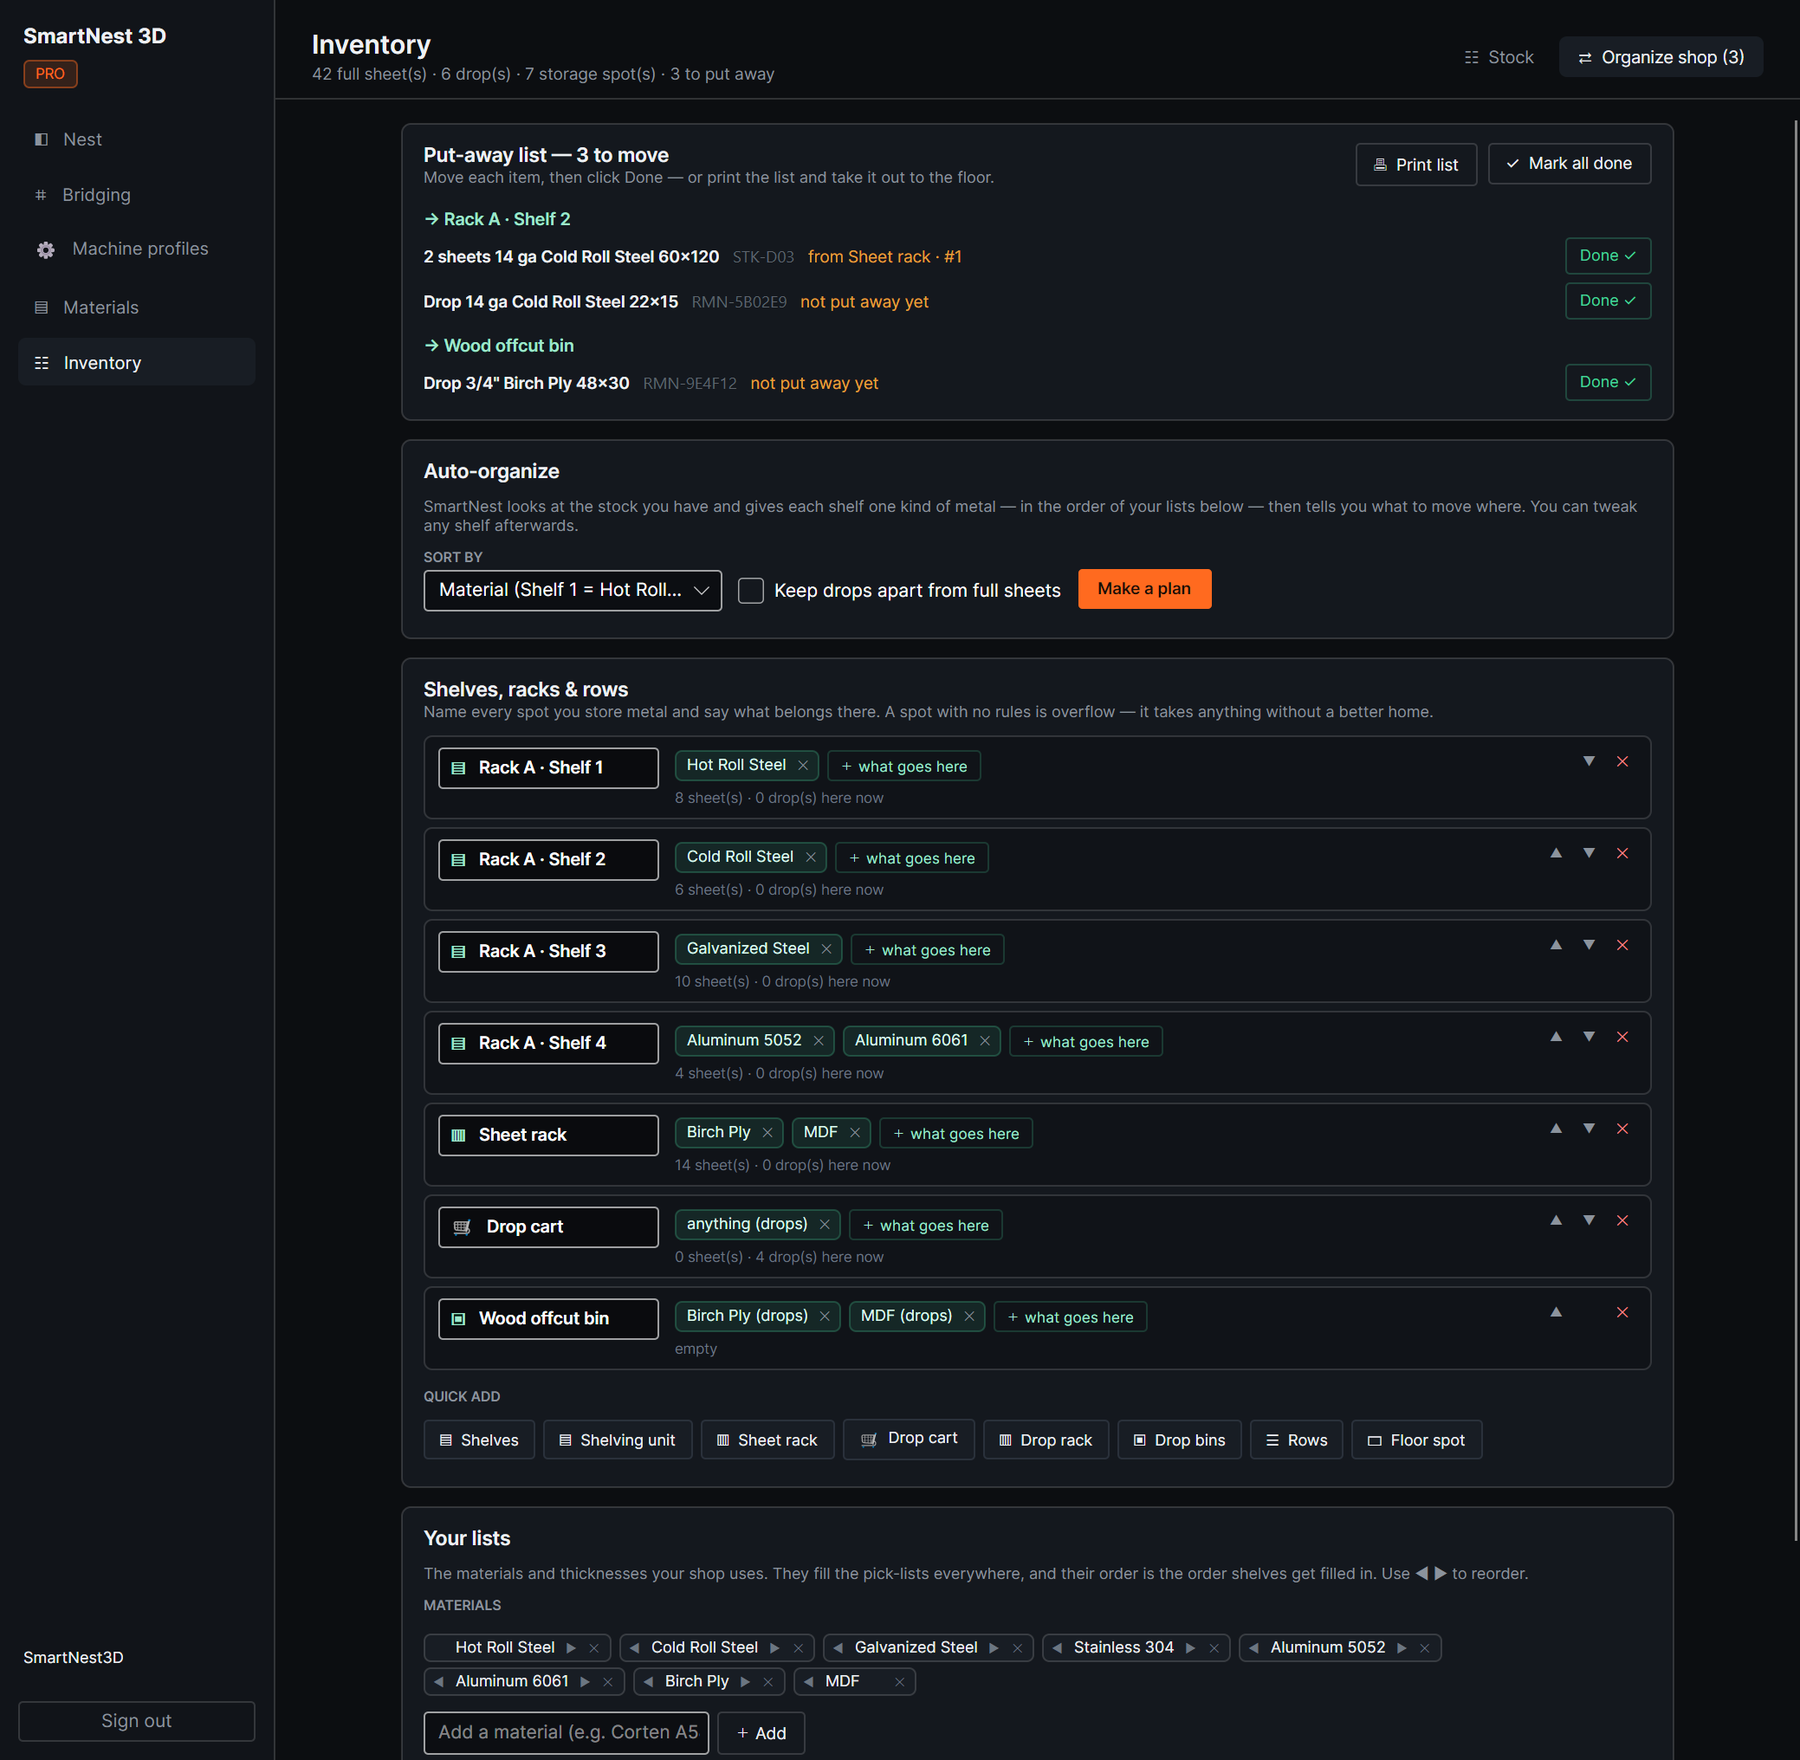Remove anything (drops) tag from Drop cart
This screenshot has height=1760, width=1800.
[824, 1225]
